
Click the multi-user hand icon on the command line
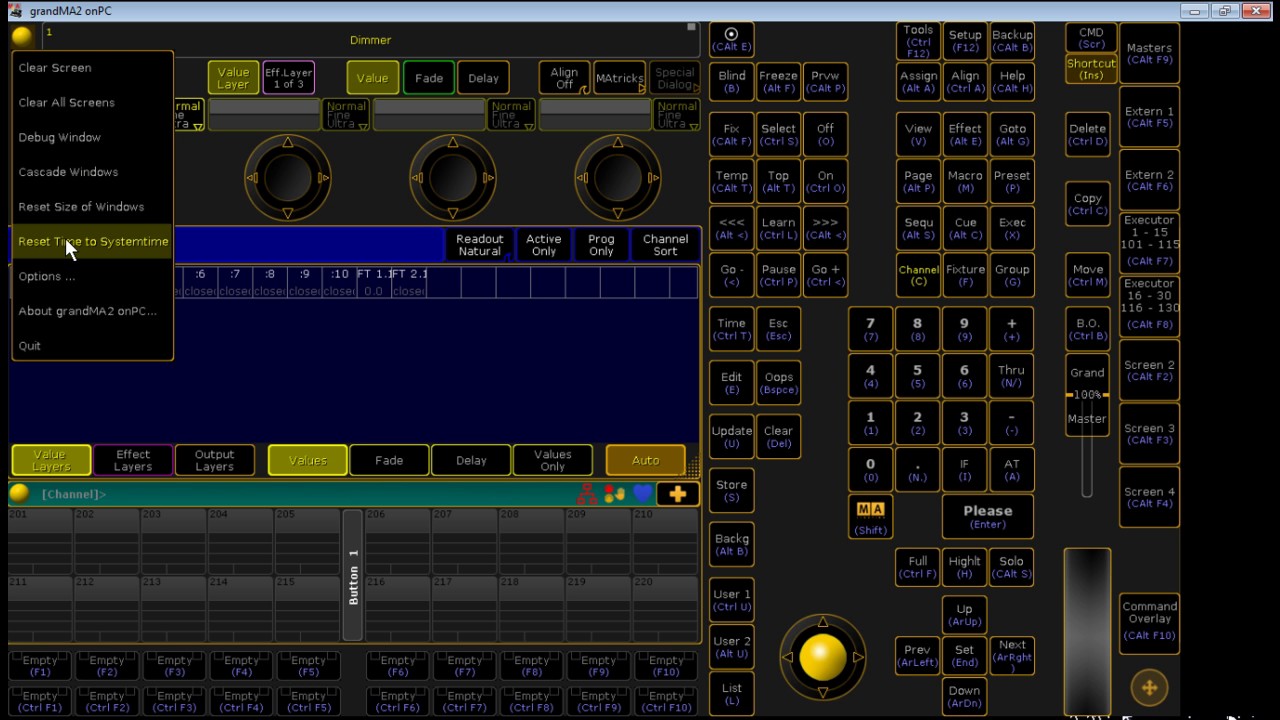point(614,493)
